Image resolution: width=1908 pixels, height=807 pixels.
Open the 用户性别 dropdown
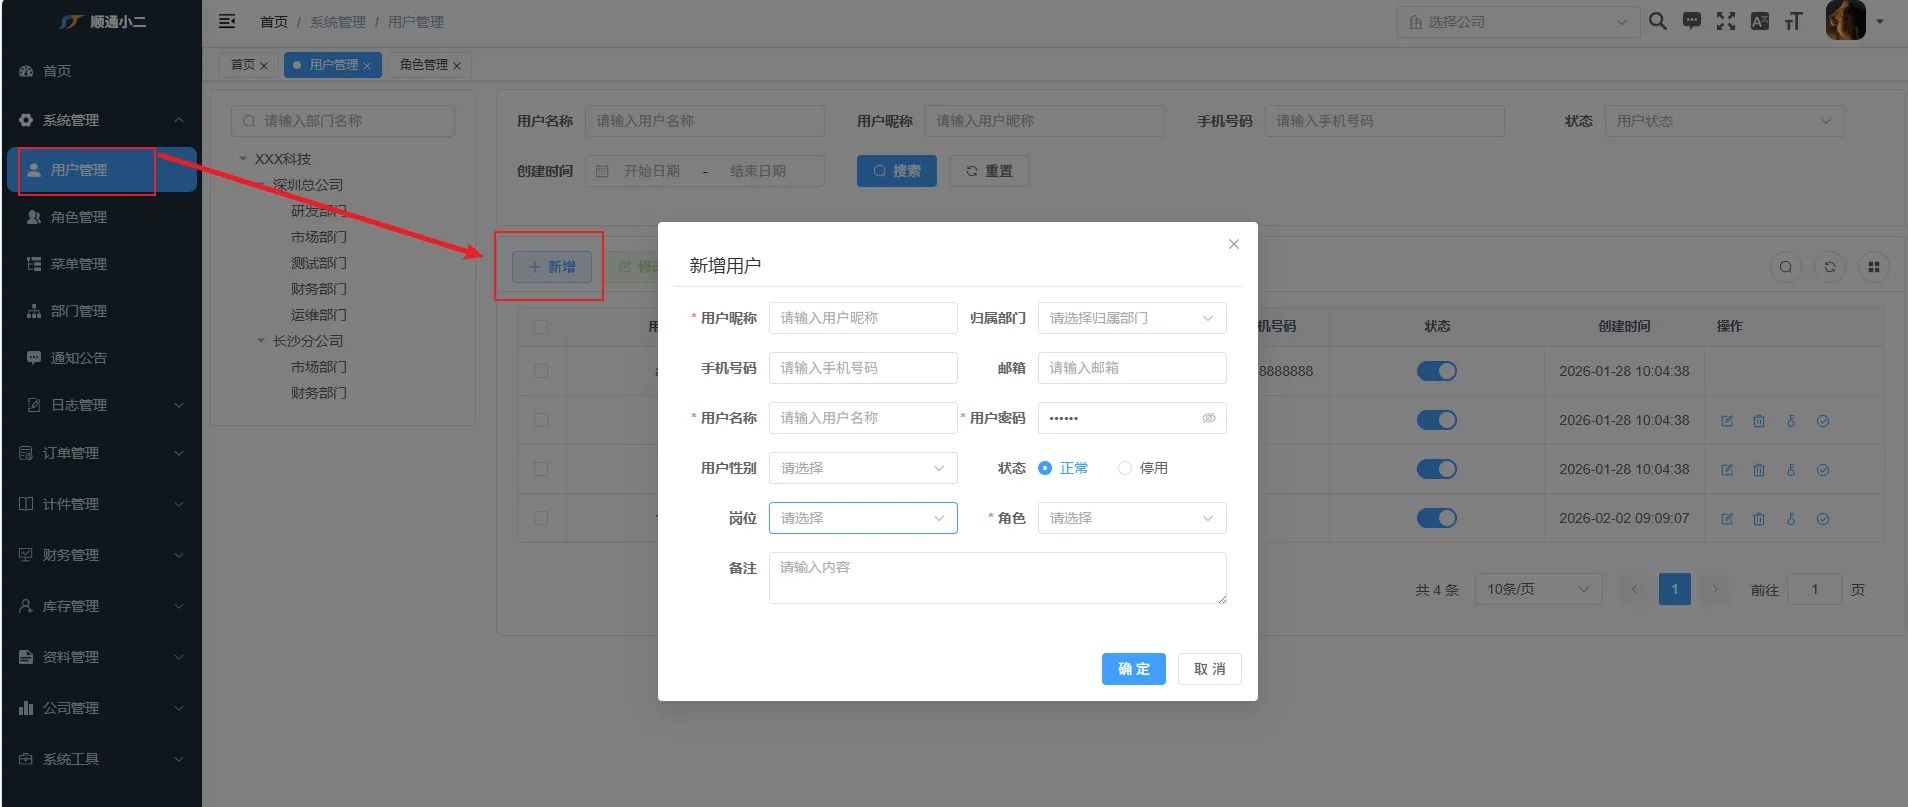click(x=862, y=468)
